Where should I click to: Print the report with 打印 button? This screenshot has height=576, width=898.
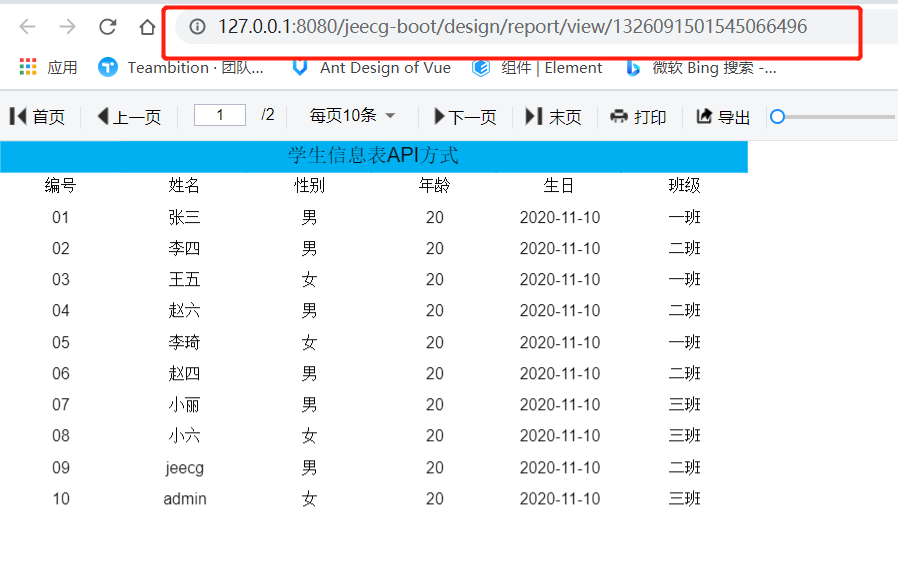(x=638, y=117)
